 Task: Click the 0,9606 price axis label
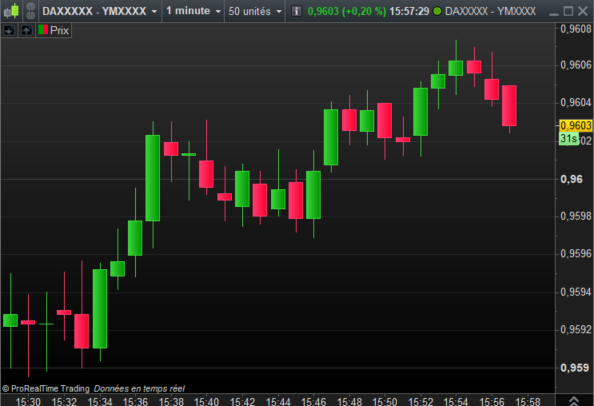pos(576,65)
